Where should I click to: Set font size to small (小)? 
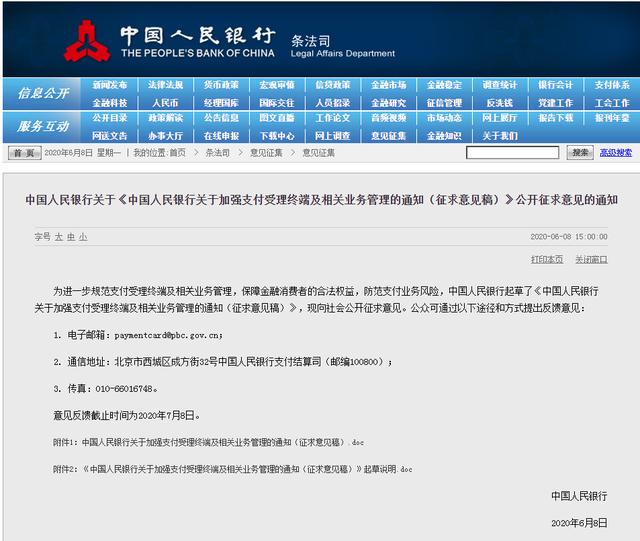pos(83,237)
